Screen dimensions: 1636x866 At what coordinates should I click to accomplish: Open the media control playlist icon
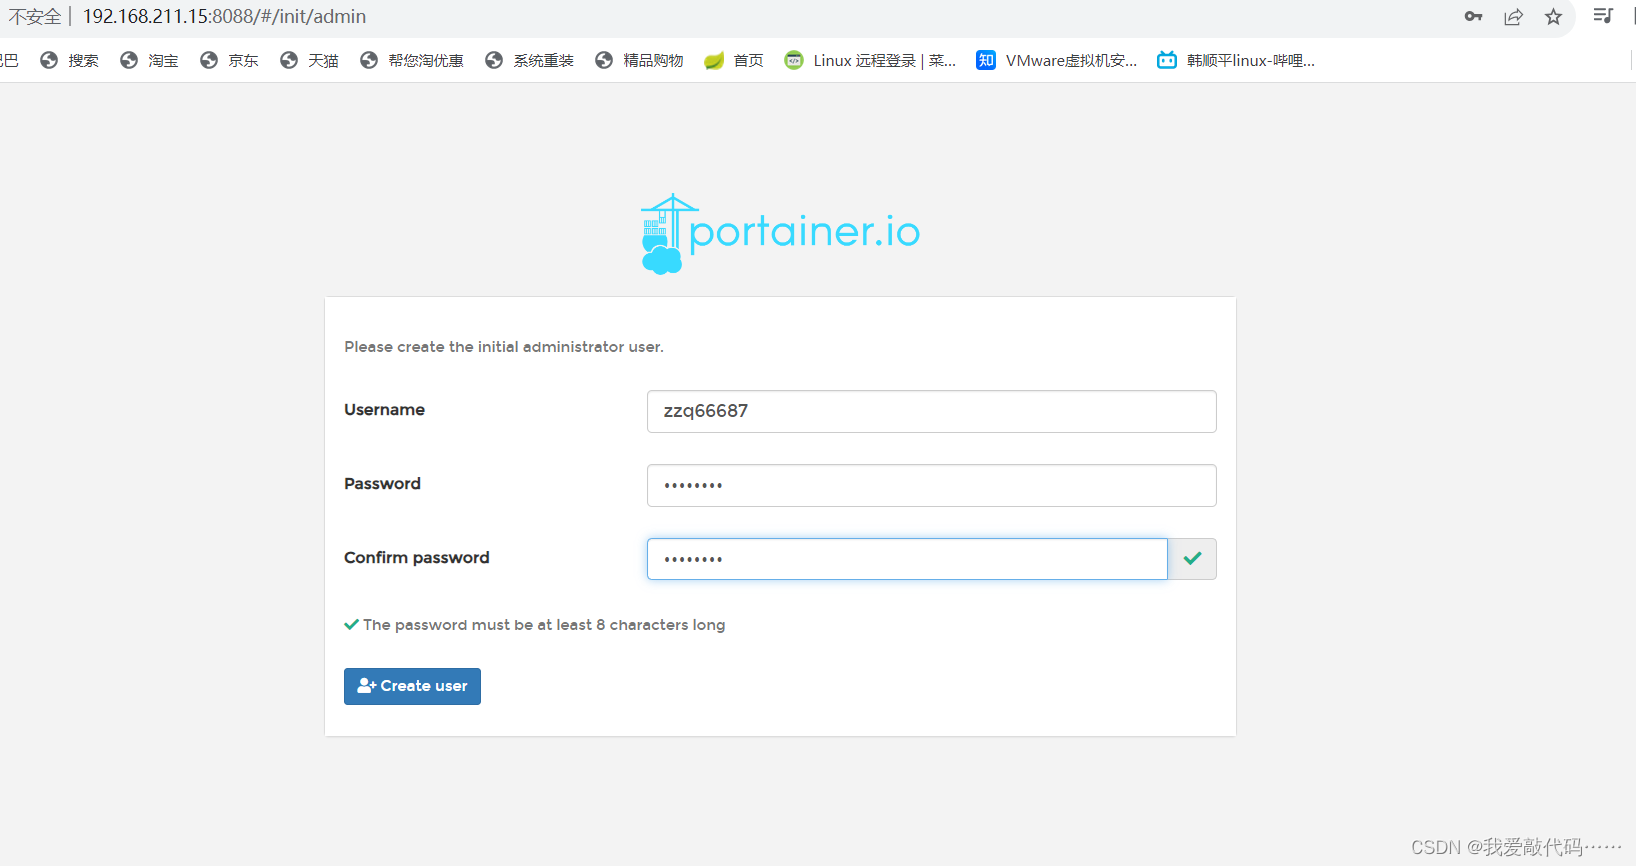pos(1603,16)
